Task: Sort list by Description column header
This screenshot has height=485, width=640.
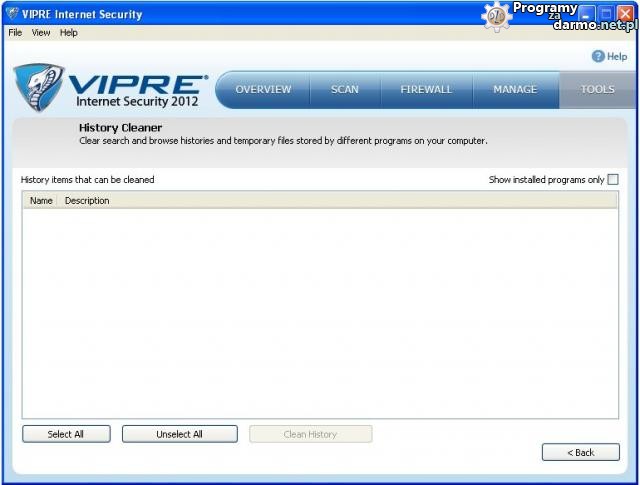Action: pos(88,201)
